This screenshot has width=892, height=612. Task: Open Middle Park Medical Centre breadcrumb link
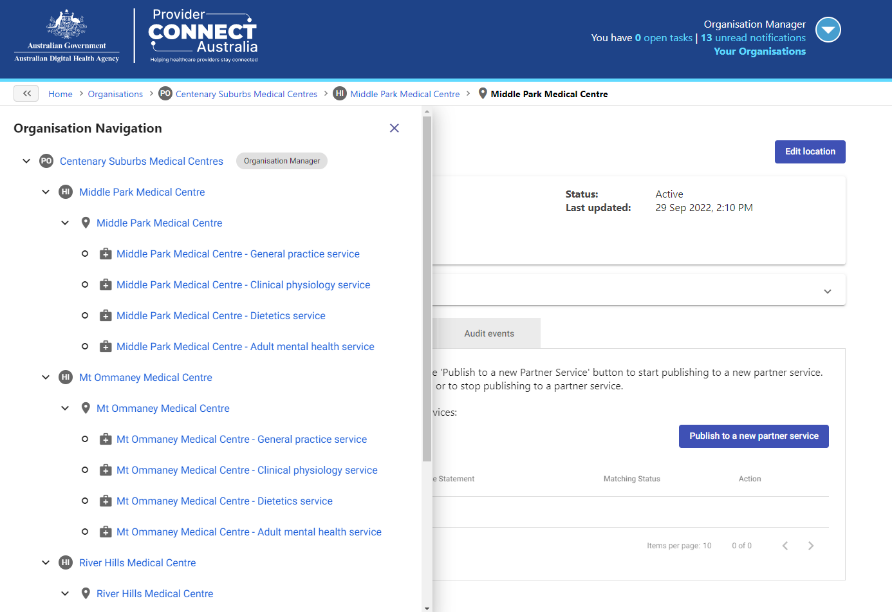point(405,94)
